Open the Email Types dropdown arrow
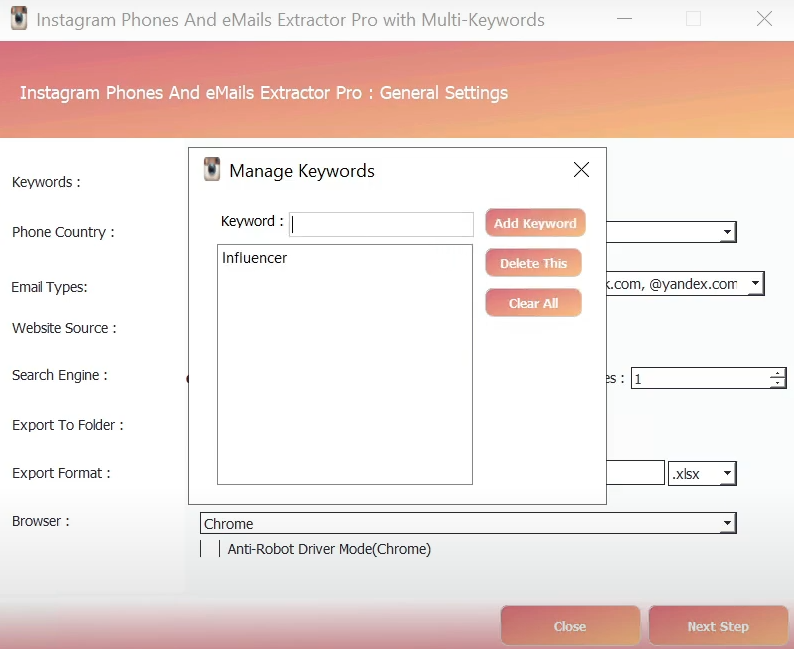794x649 pixels. tap(754, 284)
